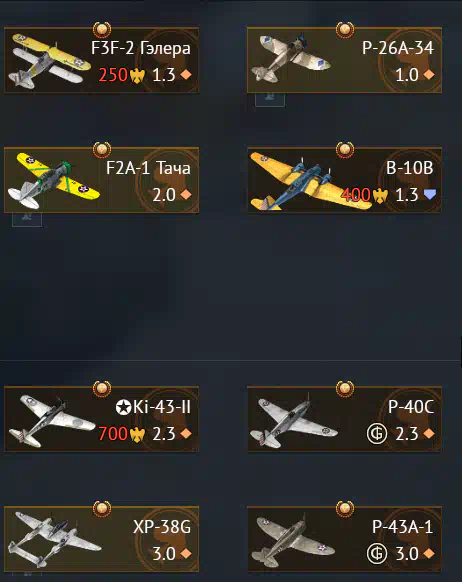
Task: Click the premium medal above P-26A-34
Action: point(345,29)
